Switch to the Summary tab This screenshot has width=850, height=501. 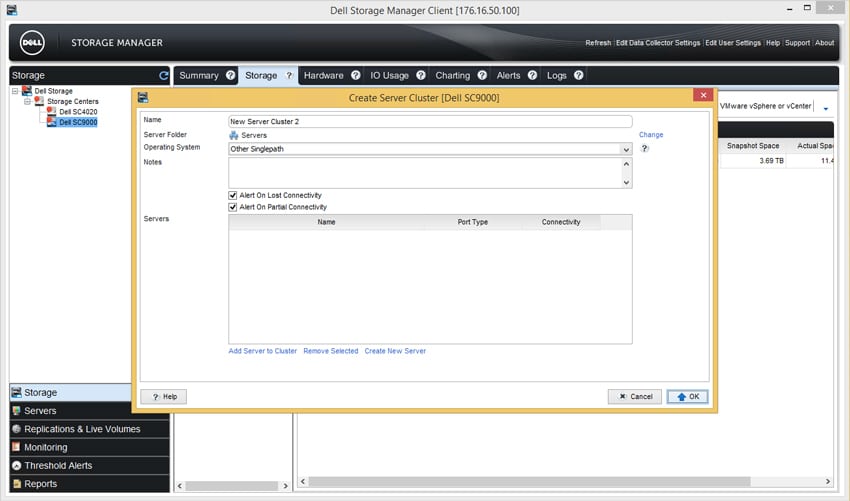199,75
